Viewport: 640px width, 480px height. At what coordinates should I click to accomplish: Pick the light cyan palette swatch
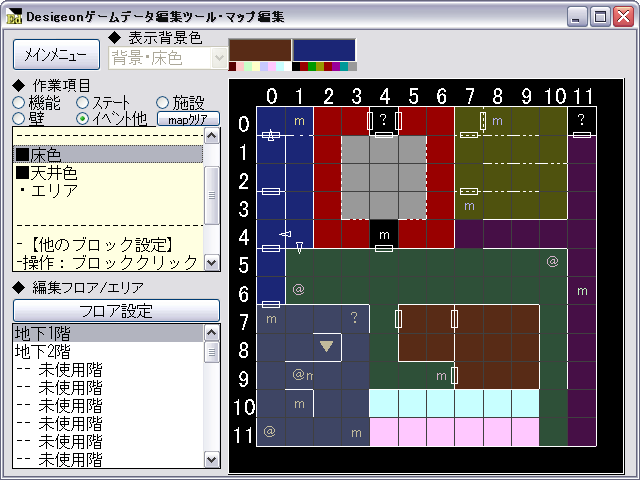click(x=280, y=67)
